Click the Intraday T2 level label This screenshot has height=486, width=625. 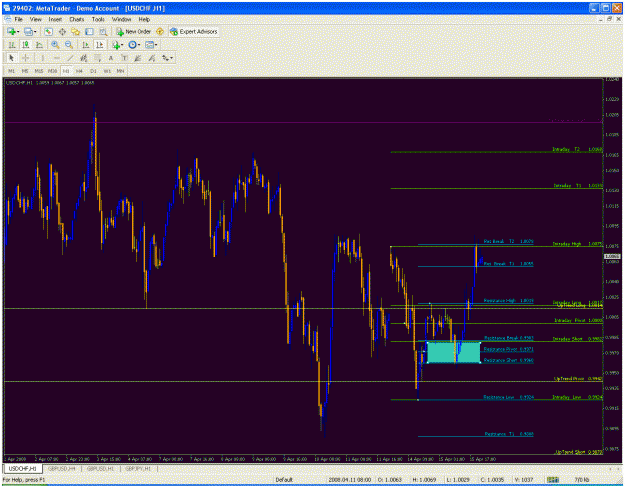(577, 149)
